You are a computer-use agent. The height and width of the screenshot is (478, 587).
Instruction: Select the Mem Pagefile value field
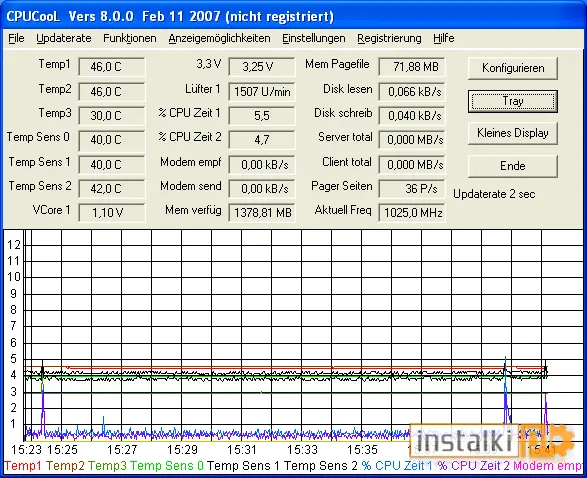point(412,67)
